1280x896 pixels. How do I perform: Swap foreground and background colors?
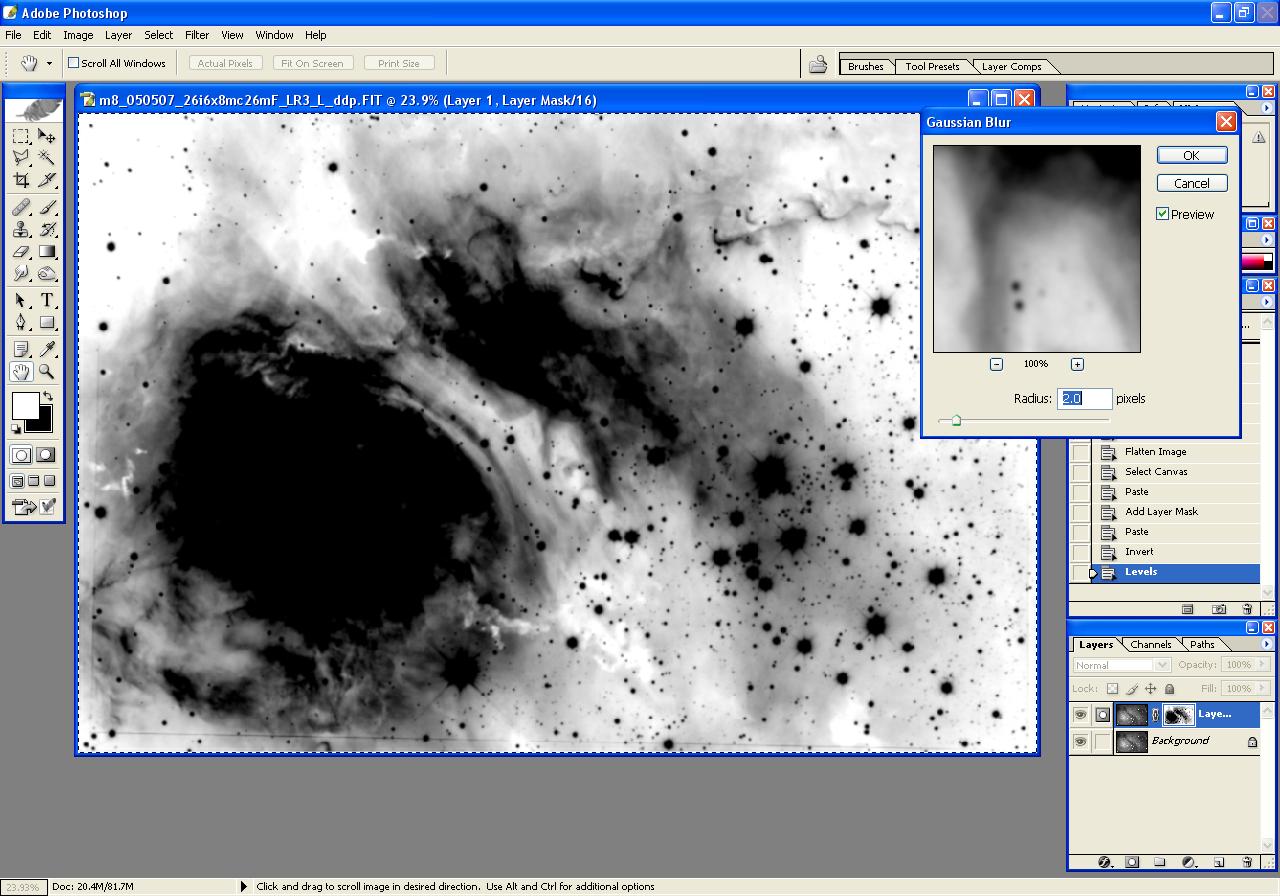[48, 397]
